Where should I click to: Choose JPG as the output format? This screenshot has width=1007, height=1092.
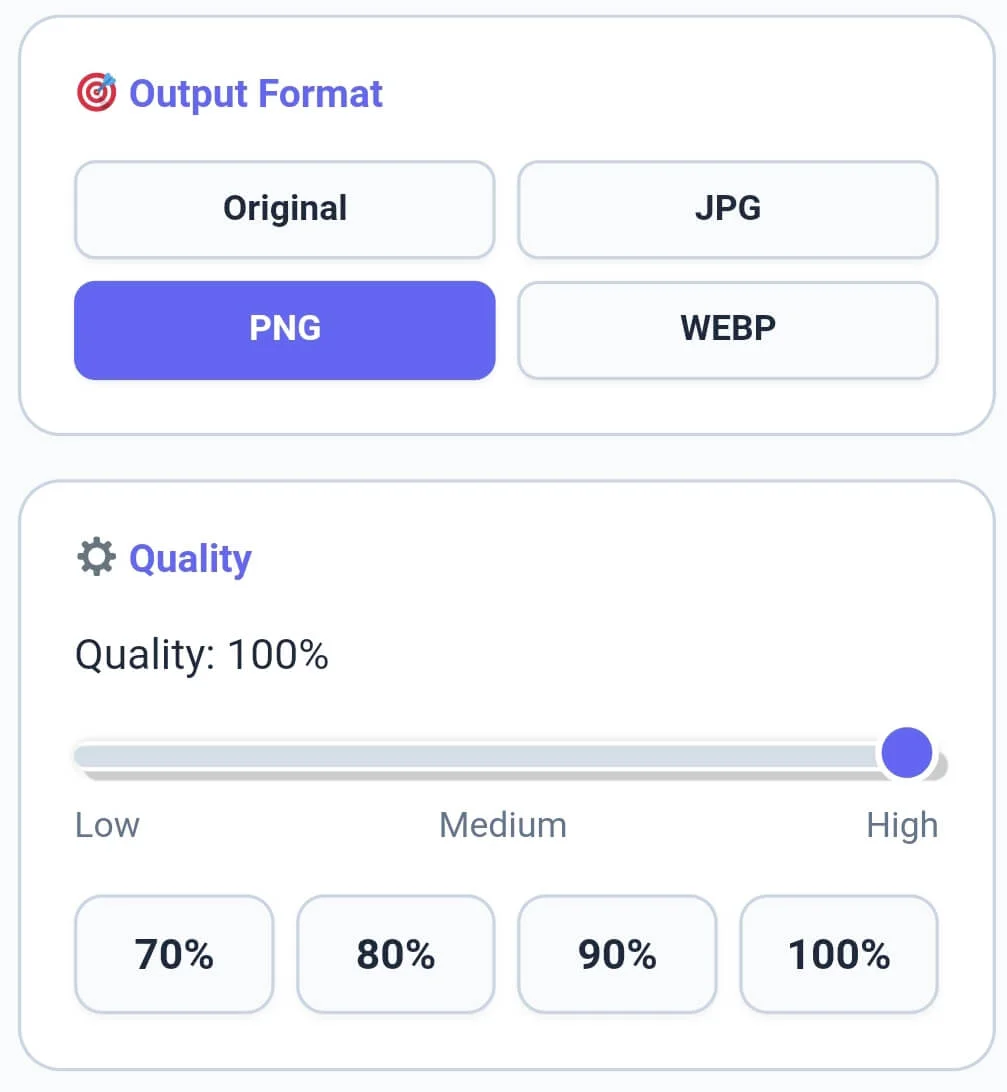(x=727, y=209)
